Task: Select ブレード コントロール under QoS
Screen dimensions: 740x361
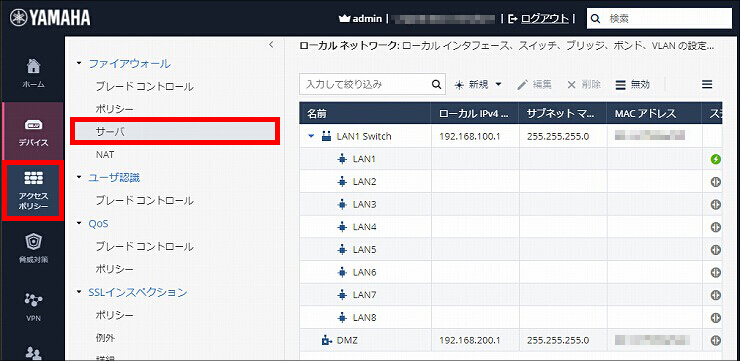Action: pyautogui.click(x=144, y=246)
